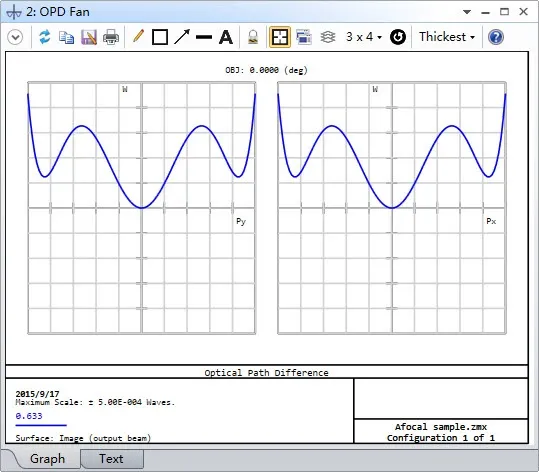Add text with the A tool
This screenshot has width=539, height=472.
[x=226, y=37]
